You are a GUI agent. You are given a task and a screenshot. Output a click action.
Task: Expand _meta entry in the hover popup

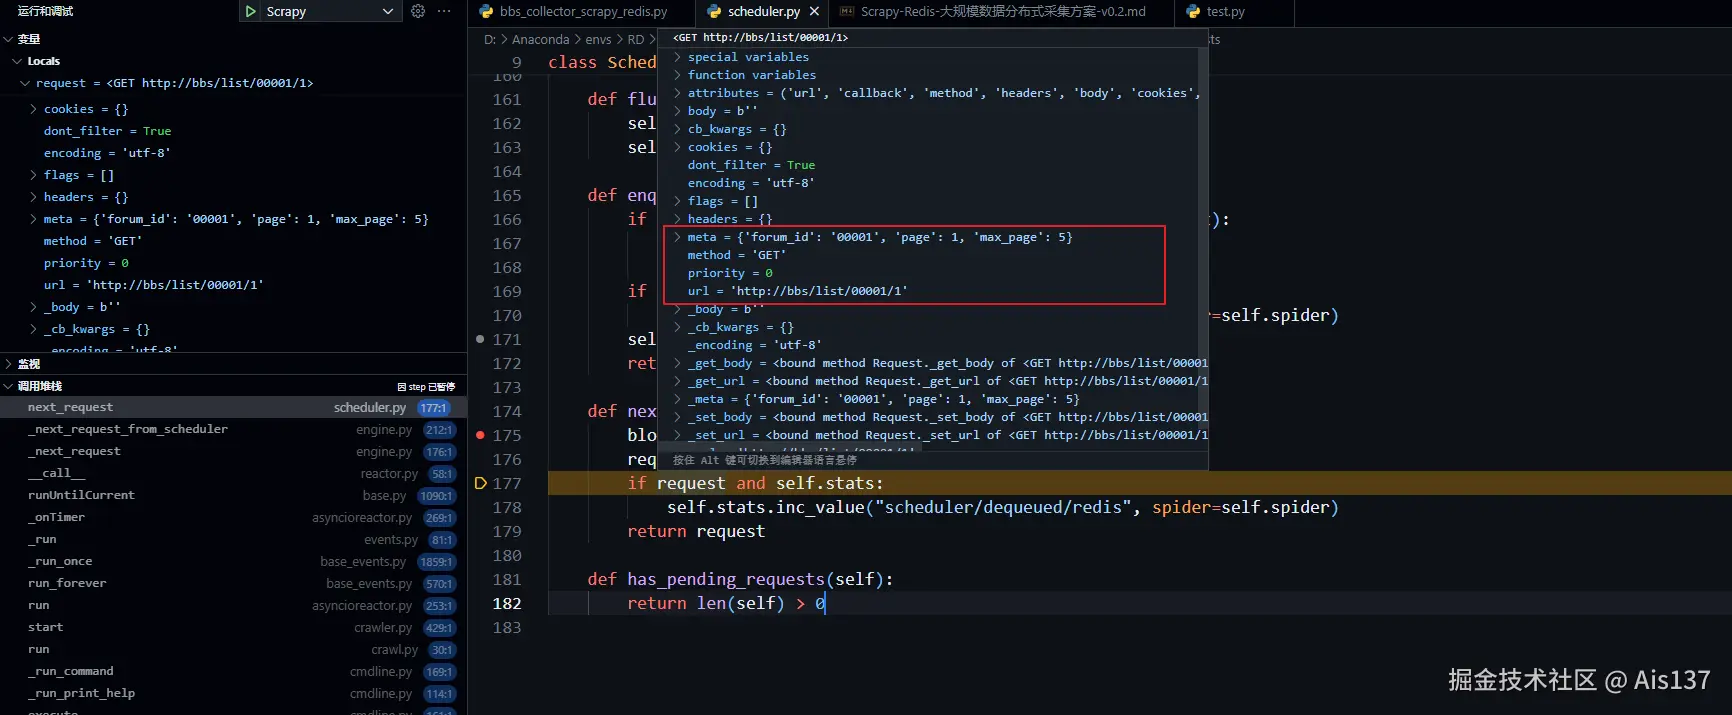click(677, 399)
